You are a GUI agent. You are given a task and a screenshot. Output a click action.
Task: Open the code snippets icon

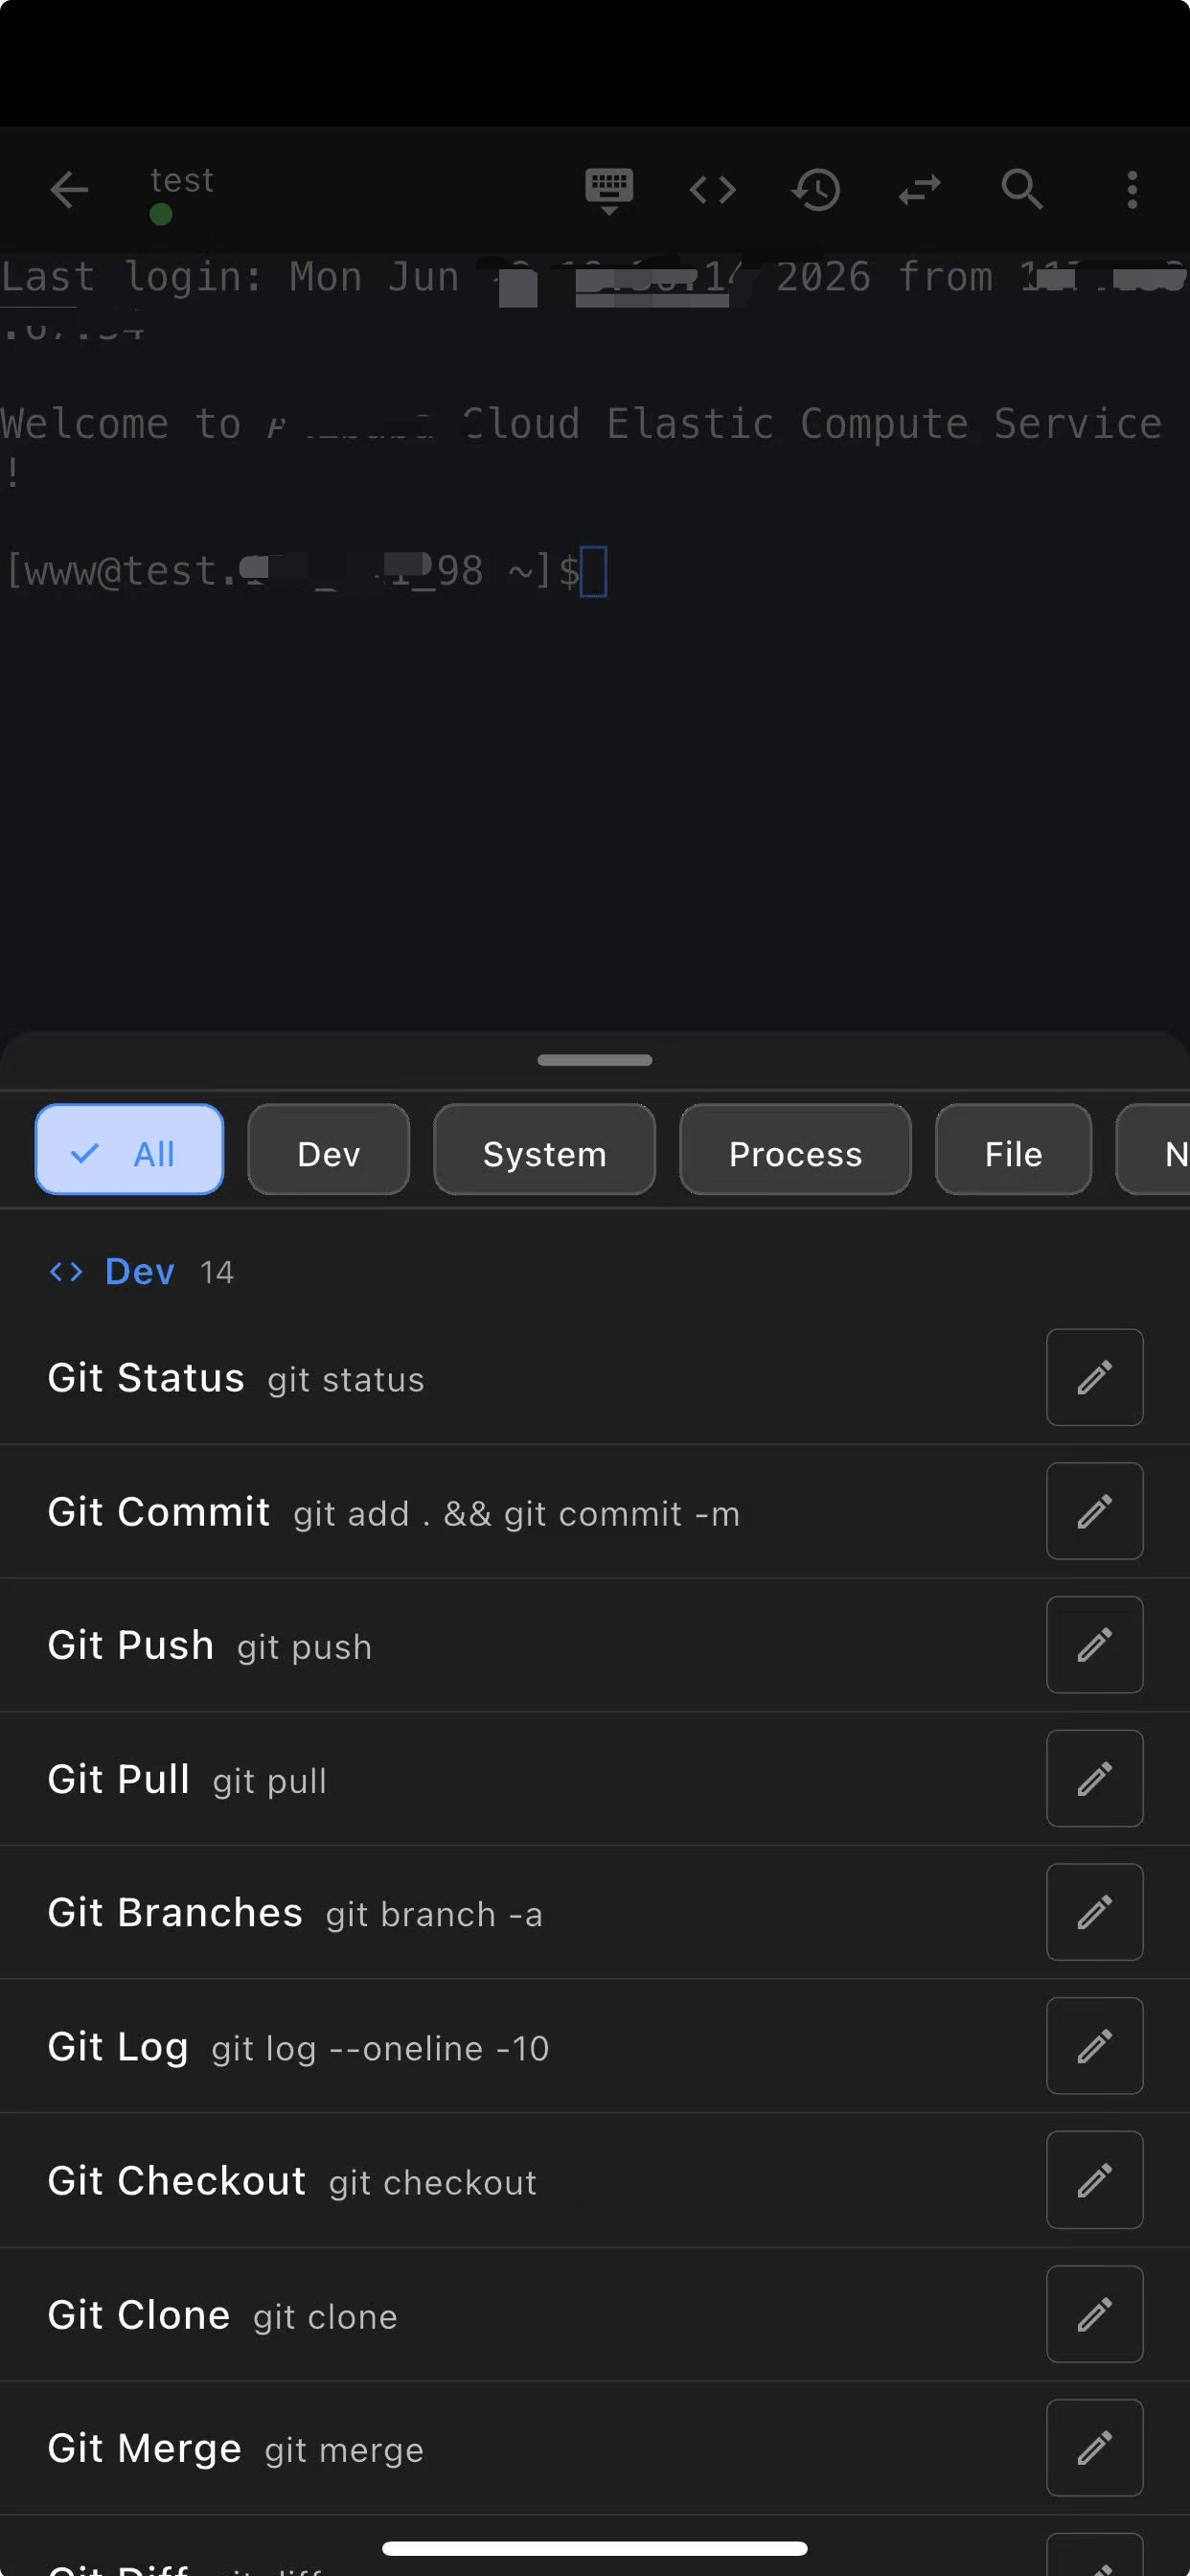[x=712, y=189]
